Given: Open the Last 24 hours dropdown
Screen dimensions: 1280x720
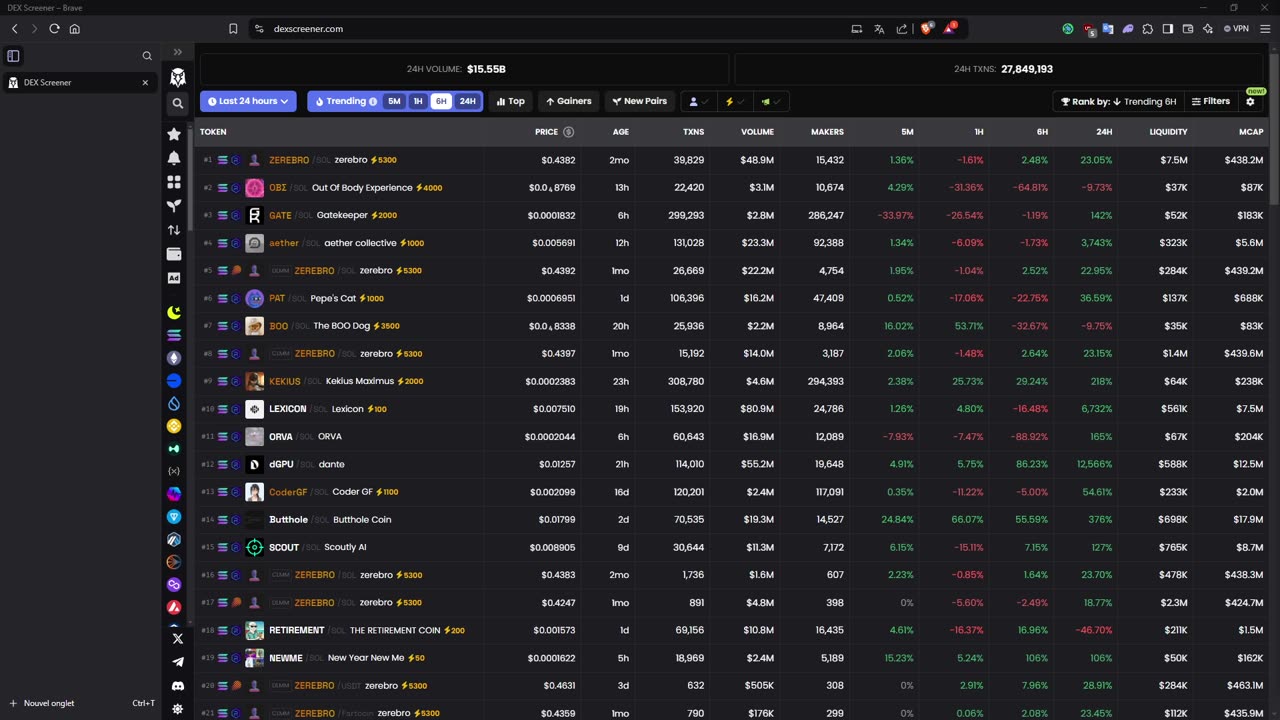Looking at the screenshot, I should point(248,101).
